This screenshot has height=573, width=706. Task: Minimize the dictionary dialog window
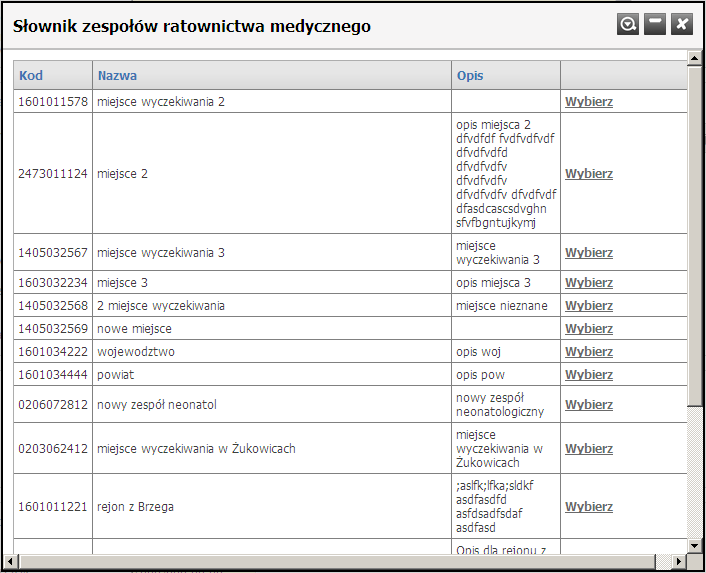pyautogui.click(x=655, y=24)
